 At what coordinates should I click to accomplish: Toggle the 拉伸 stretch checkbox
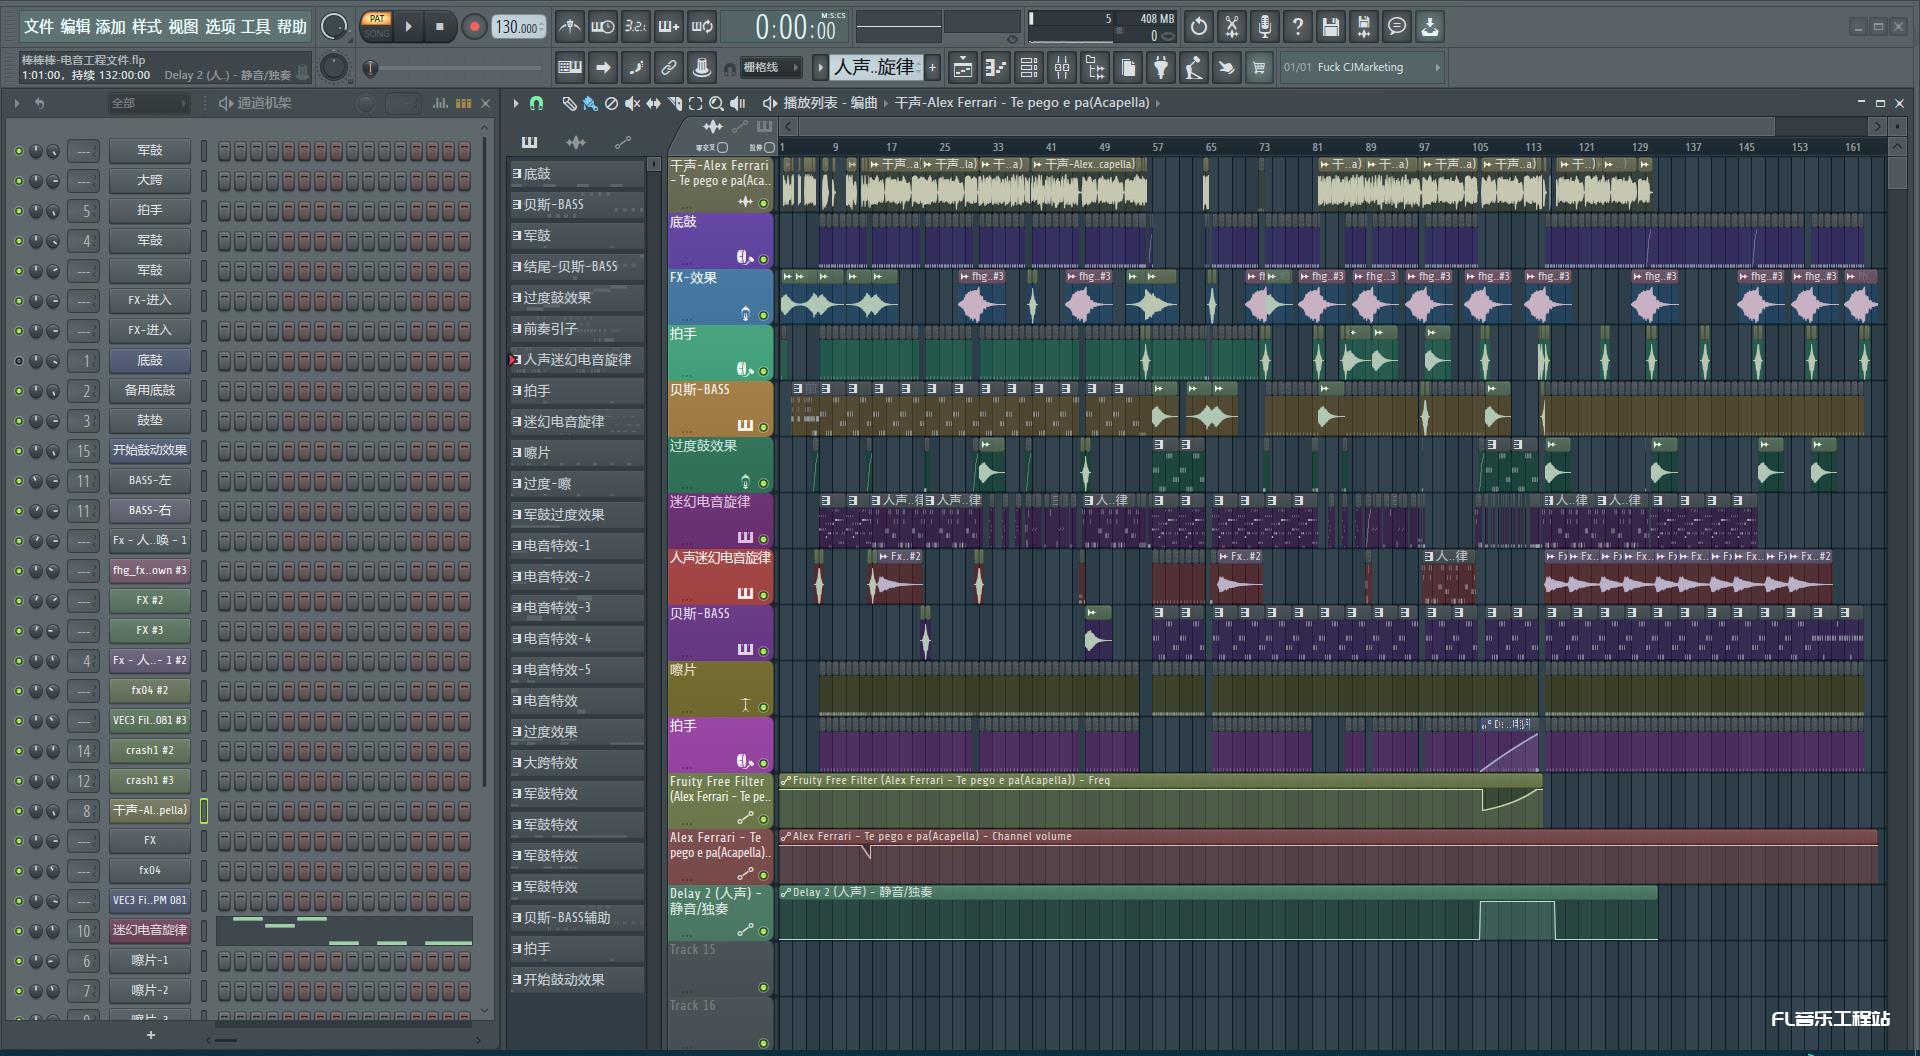(x=769, y=147)
